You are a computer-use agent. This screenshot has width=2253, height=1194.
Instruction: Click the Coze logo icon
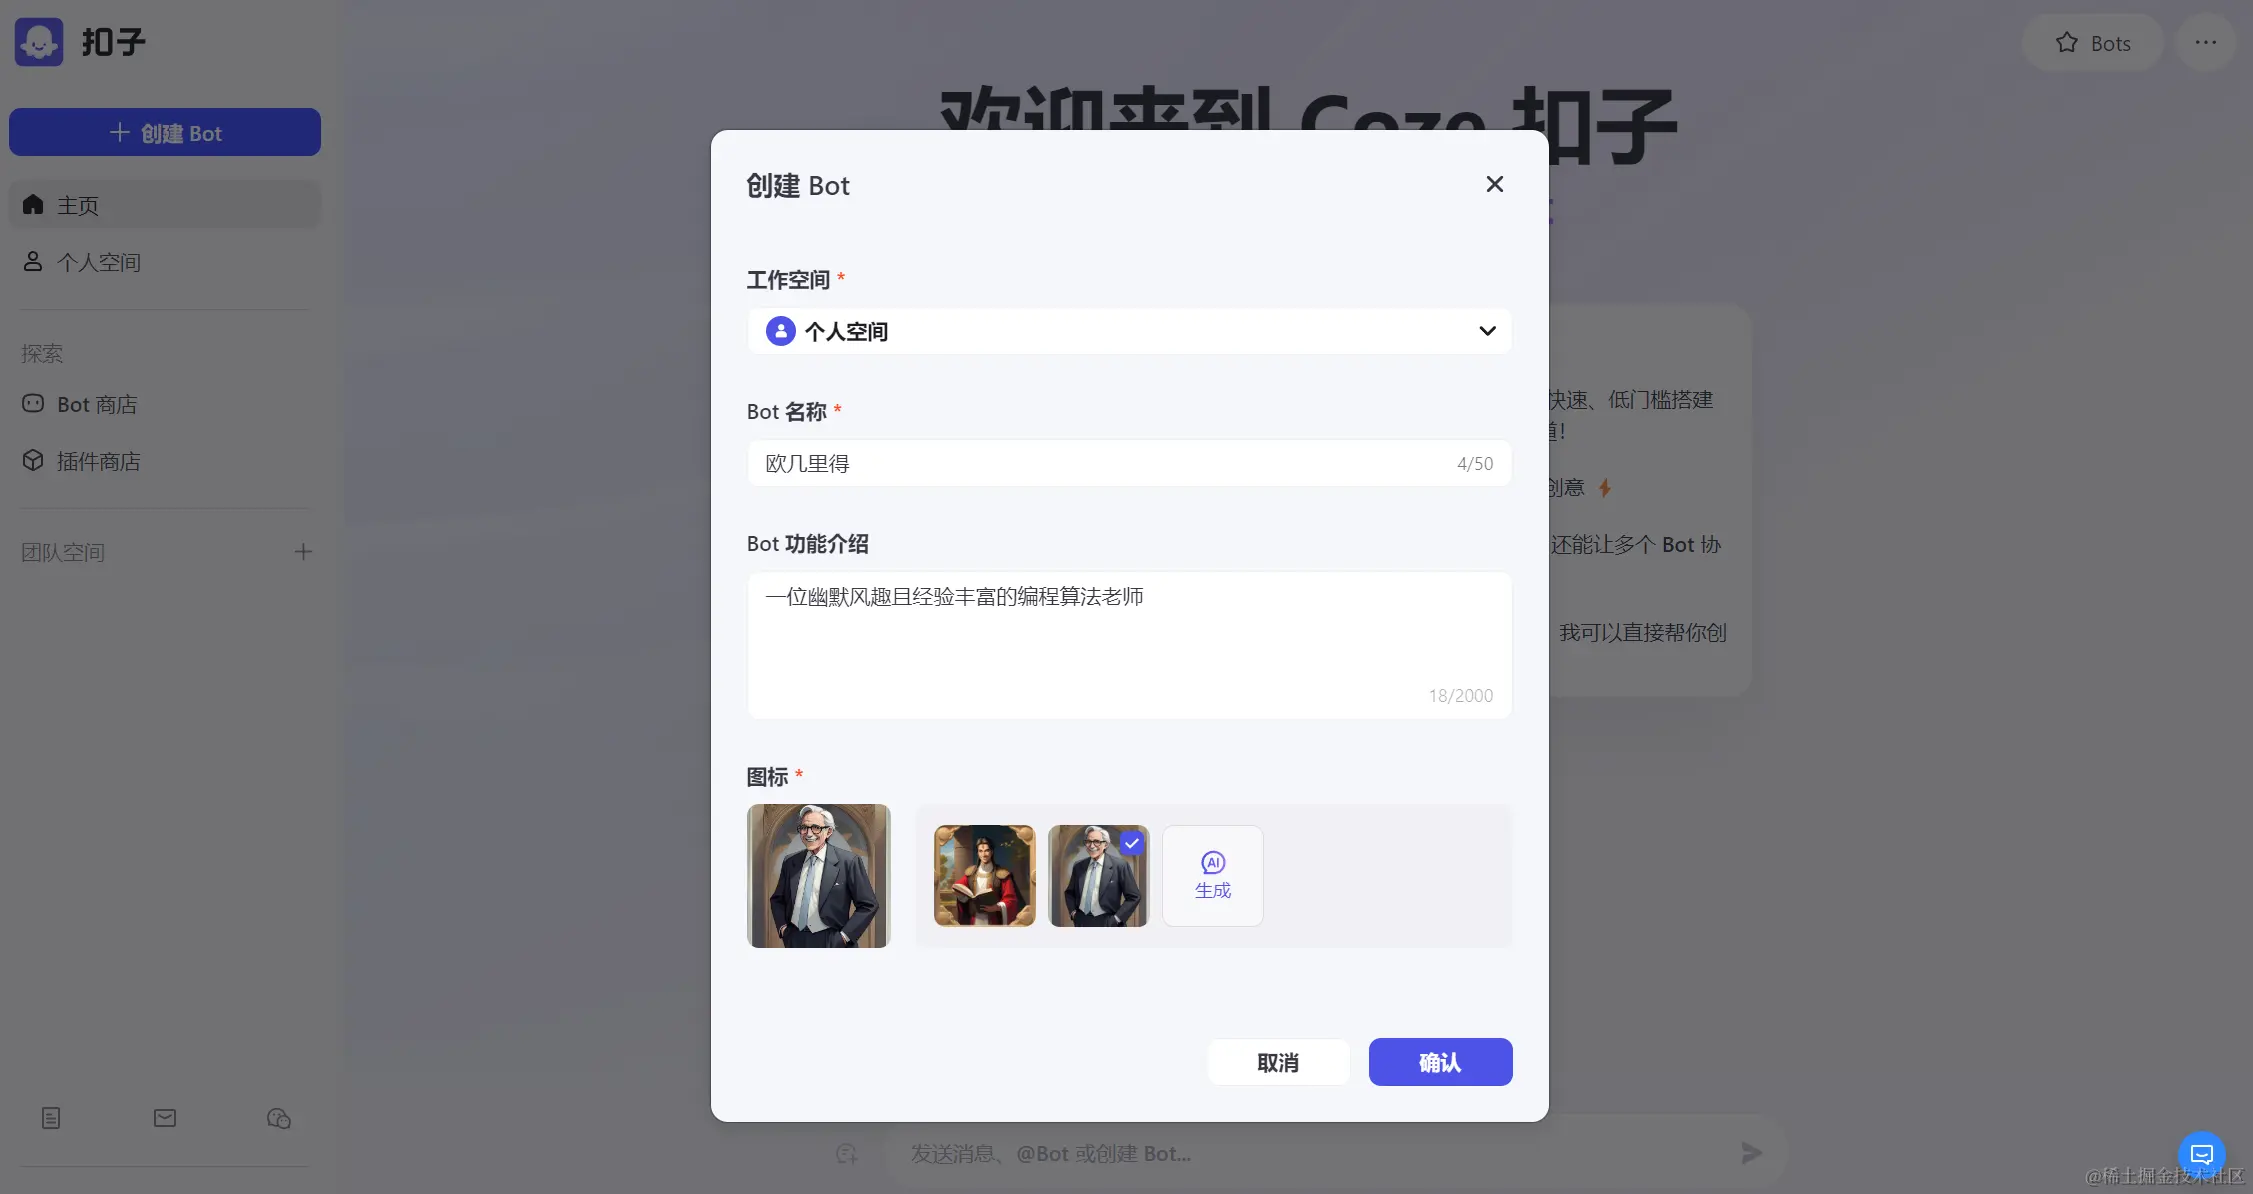39,42
